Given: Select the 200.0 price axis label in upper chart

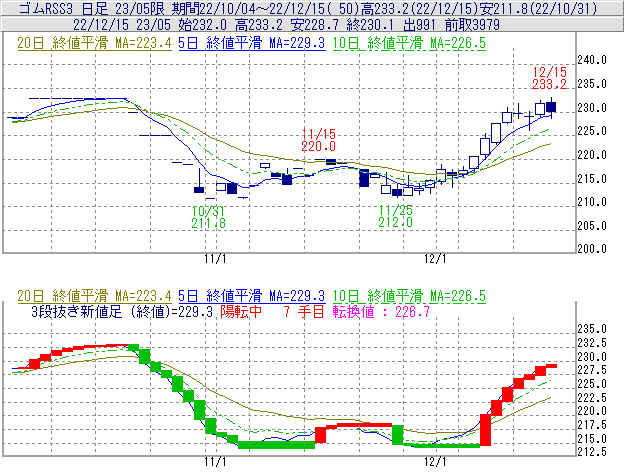Looking at the screenshot, I should [592, 249].
